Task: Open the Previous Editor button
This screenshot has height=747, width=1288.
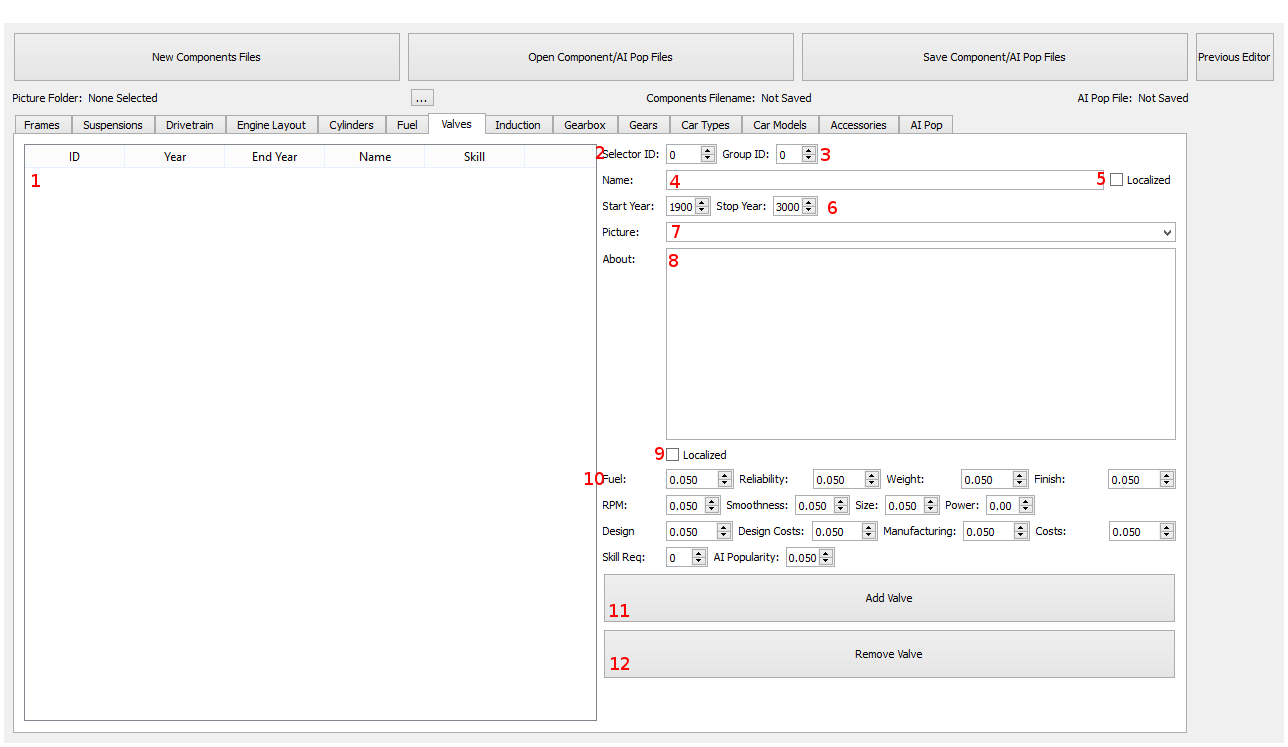Action: (x=1234, y=57)
